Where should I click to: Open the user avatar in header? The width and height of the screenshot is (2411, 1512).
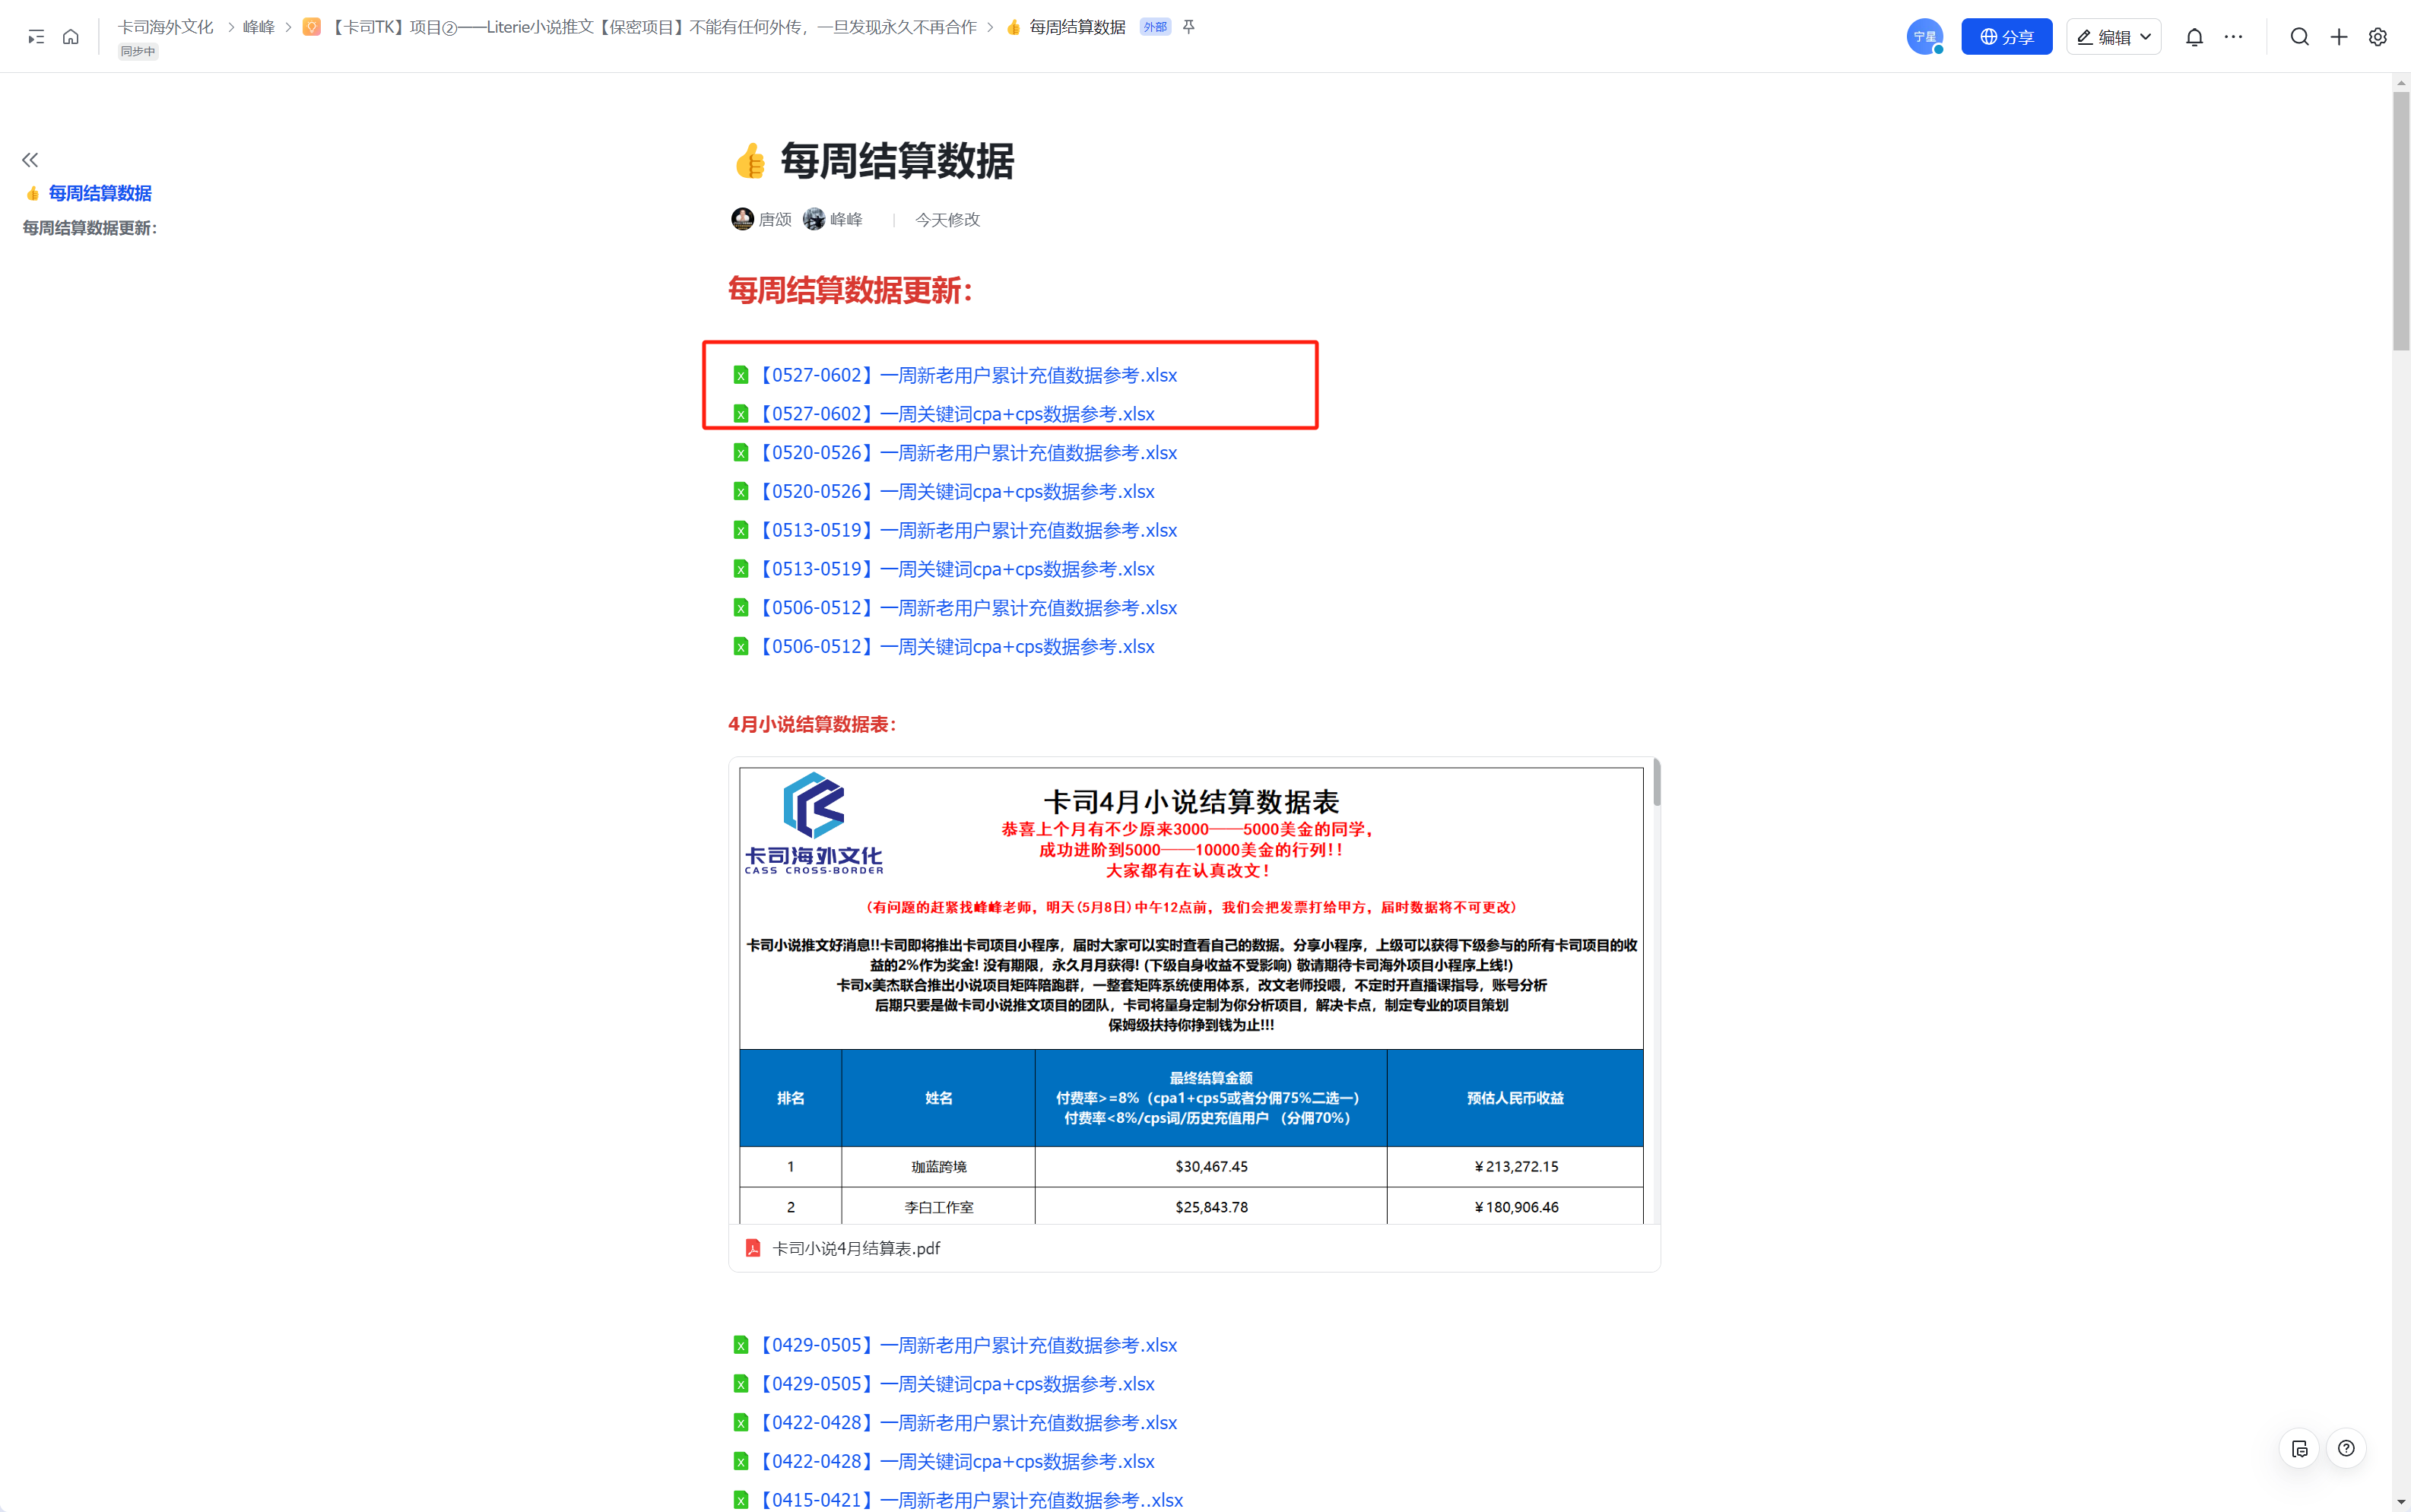[x=1924, y=37]
